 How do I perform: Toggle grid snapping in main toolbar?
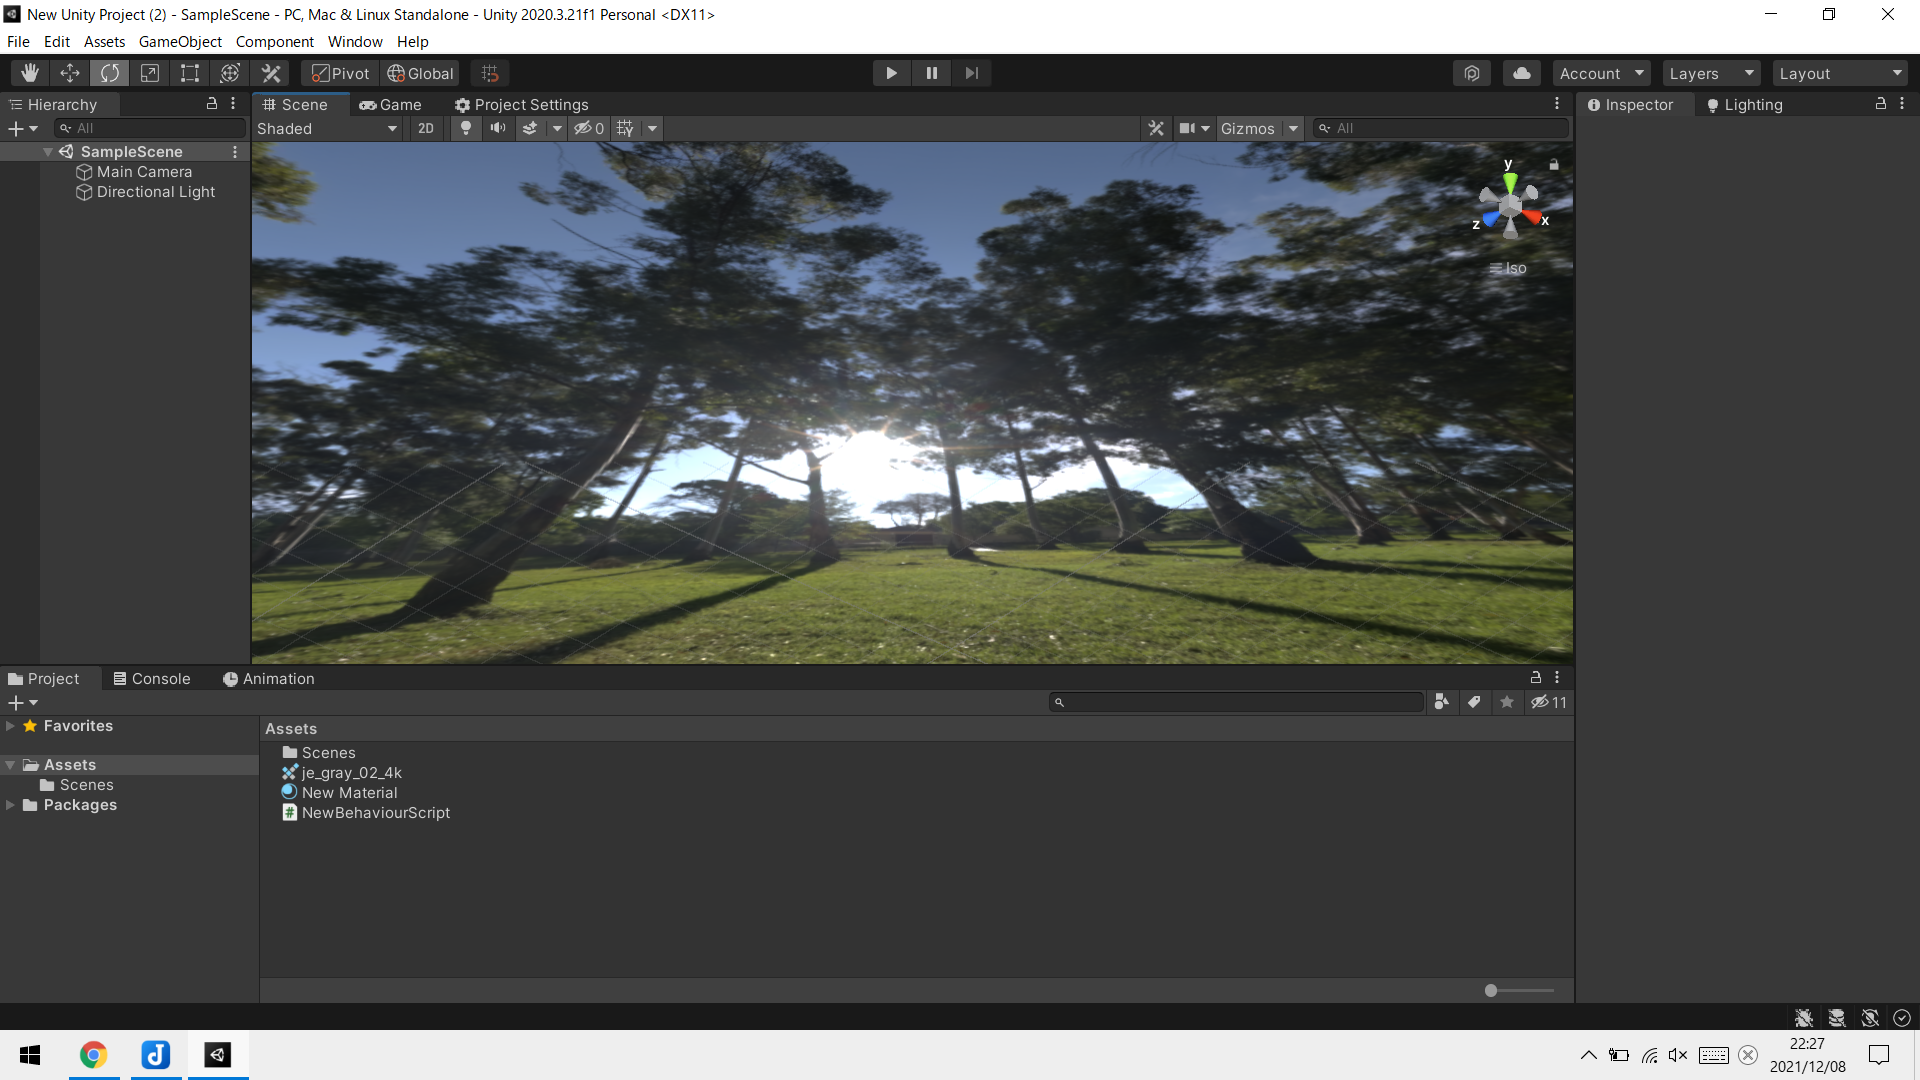click(x=490, y=73)
